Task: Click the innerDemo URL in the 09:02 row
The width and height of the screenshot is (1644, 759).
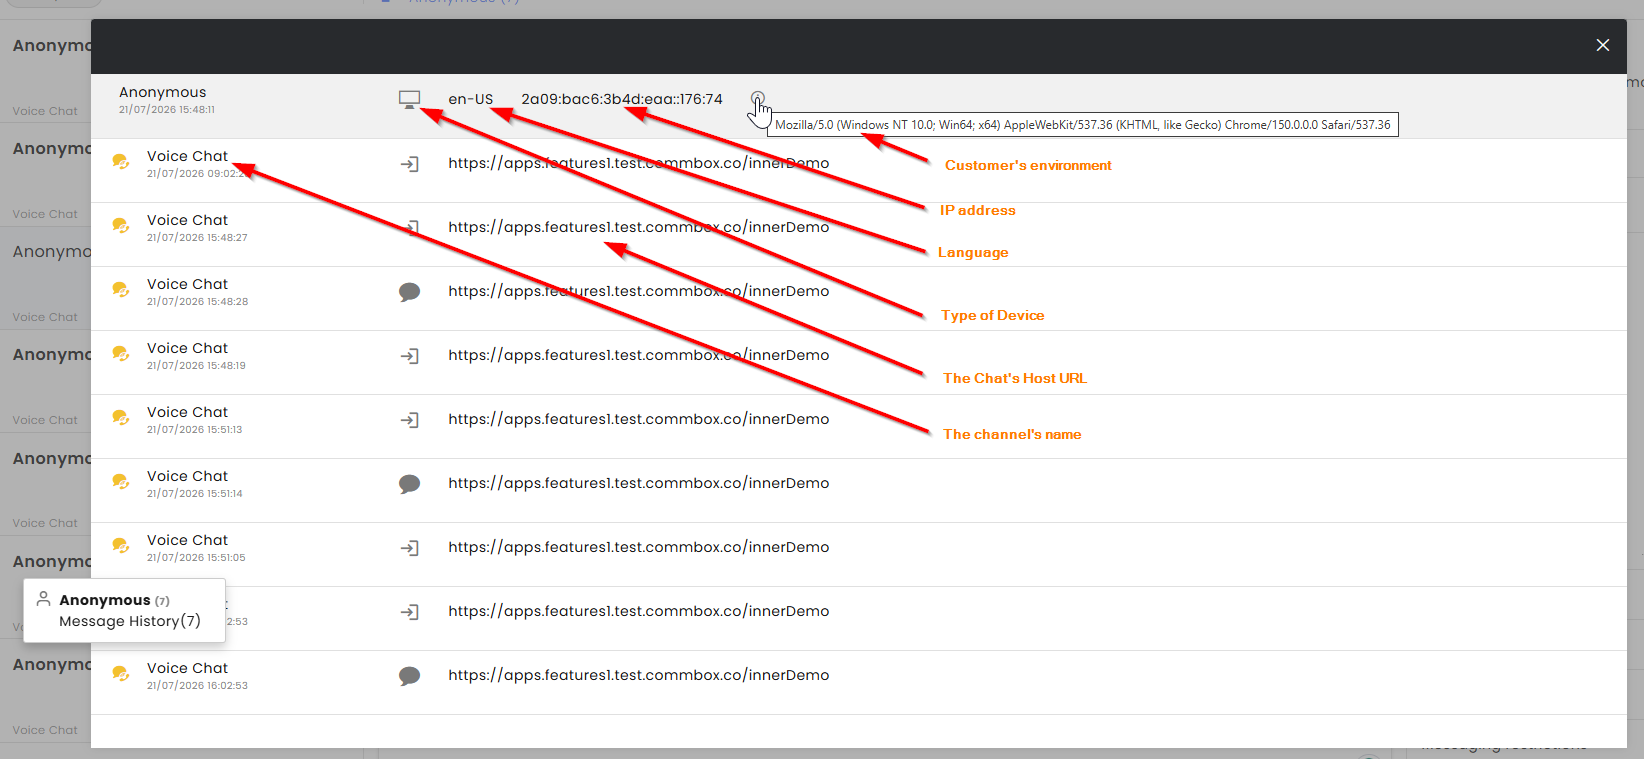Action: [x=639, y=163]
